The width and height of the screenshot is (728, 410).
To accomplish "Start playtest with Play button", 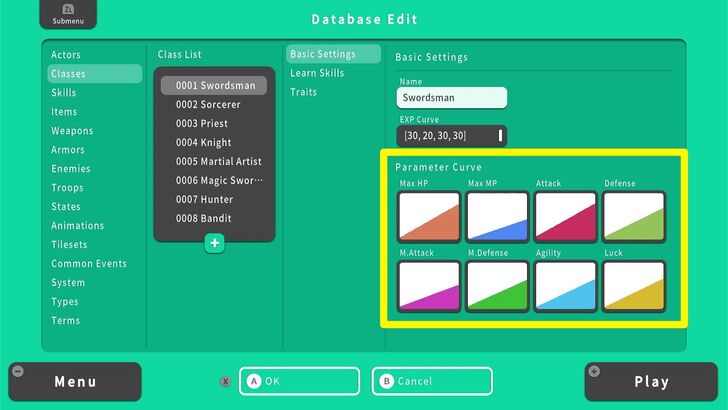I will (651, 382).
